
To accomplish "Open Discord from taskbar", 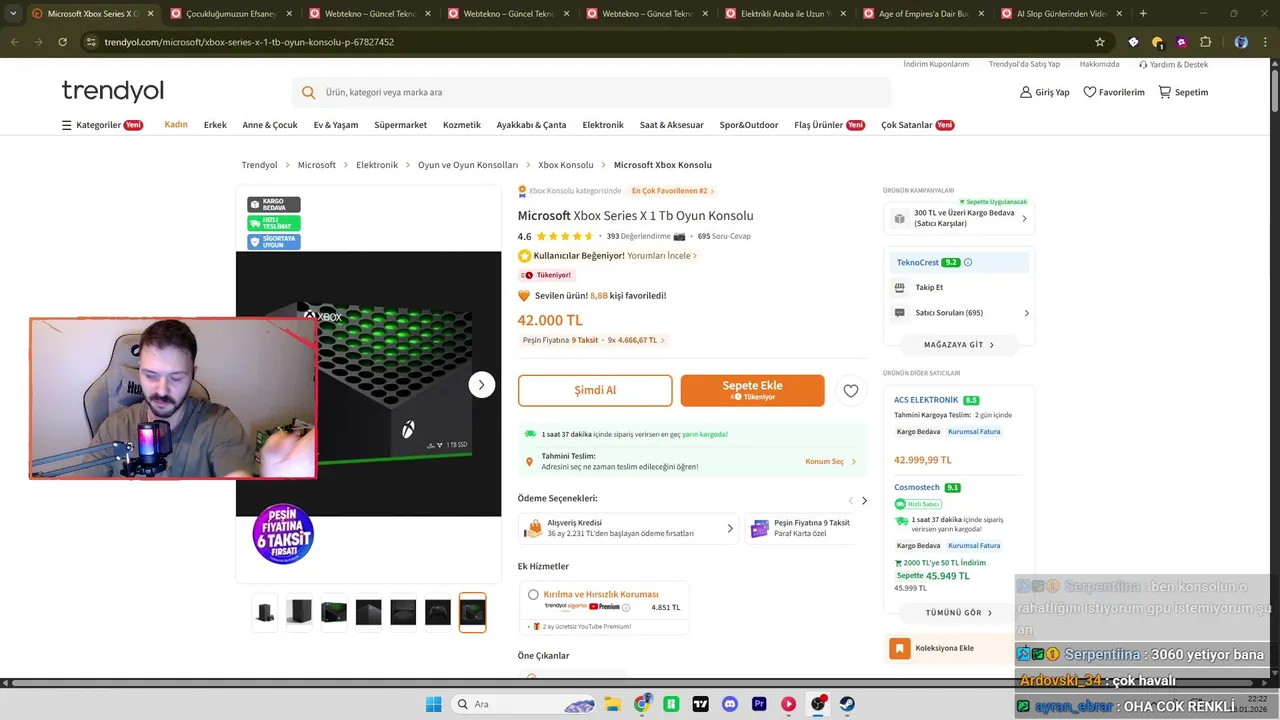I will pos(729,704).
